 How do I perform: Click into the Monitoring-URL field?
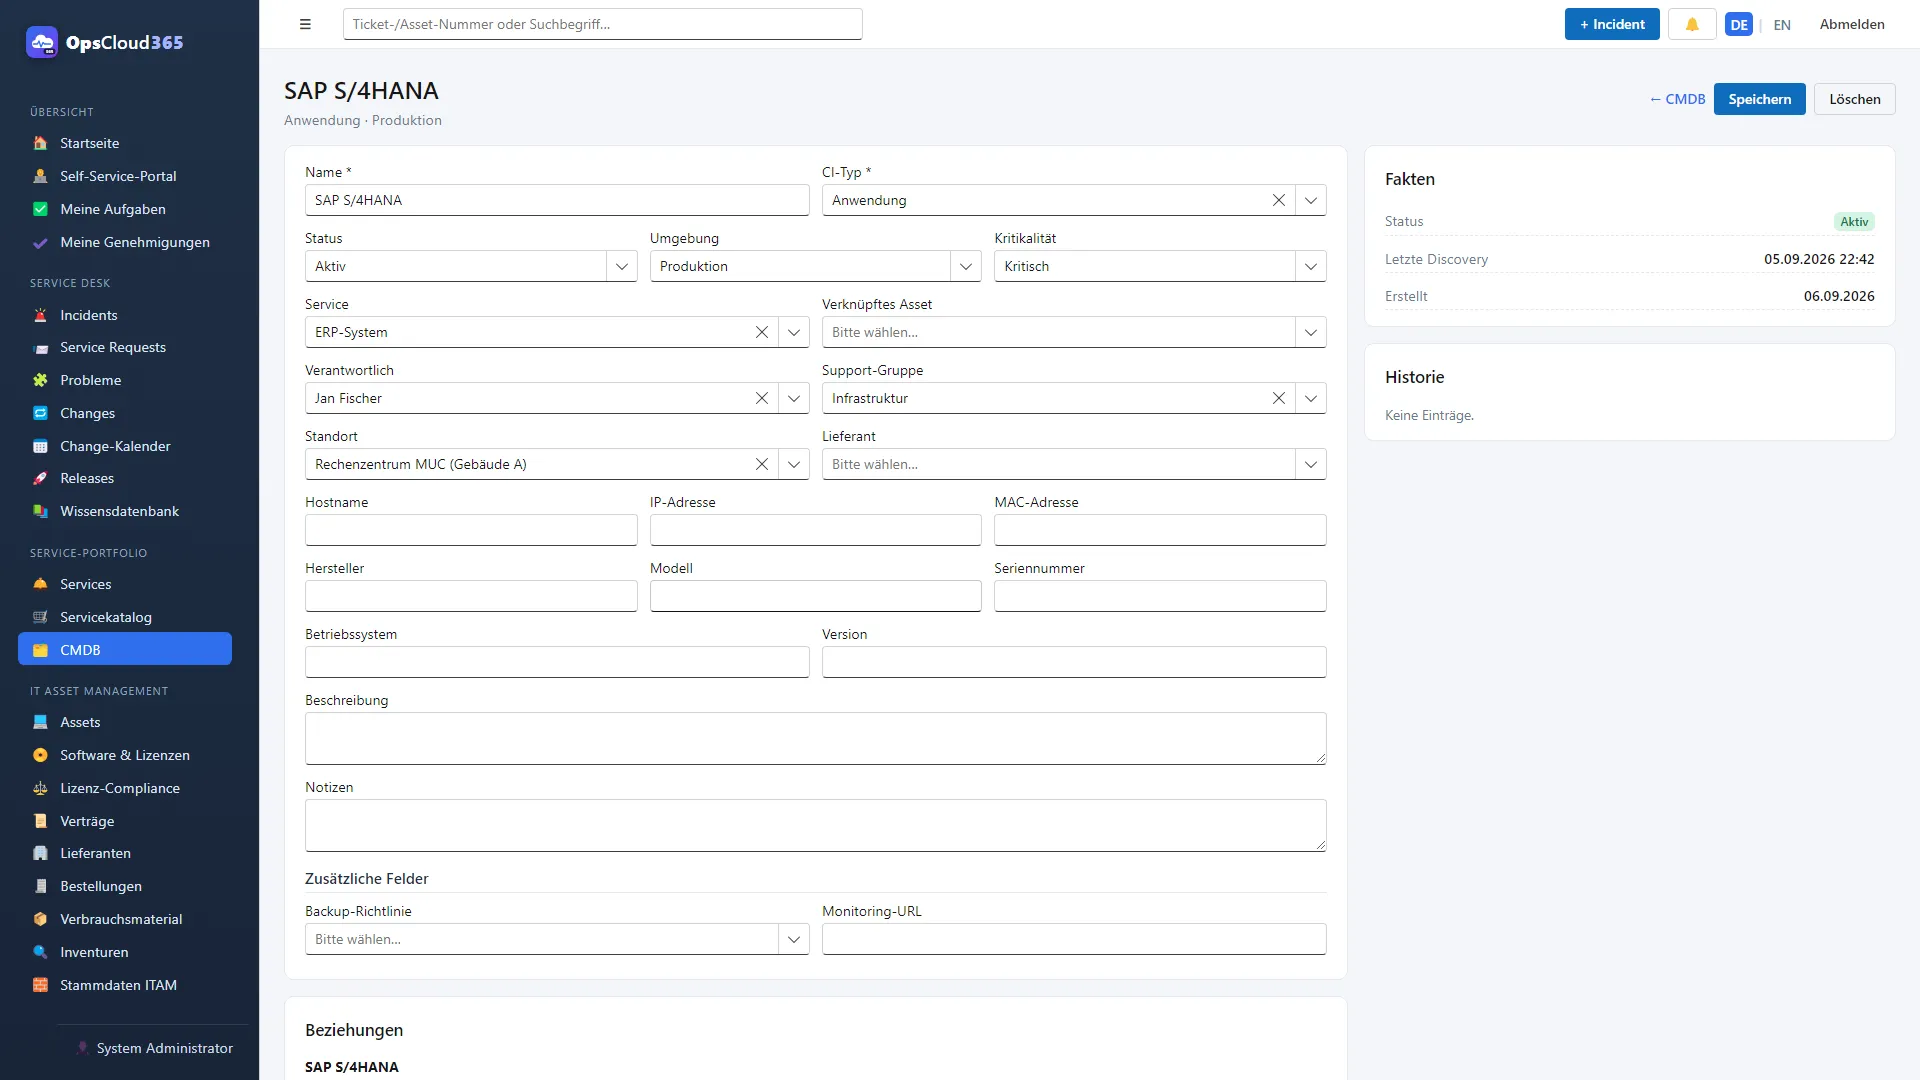click(1074, 939)
